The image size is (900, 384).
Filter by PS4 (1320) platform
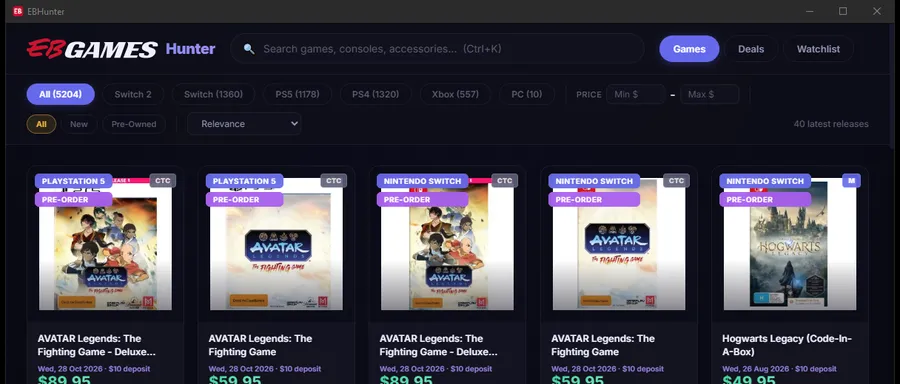(375, 94)
